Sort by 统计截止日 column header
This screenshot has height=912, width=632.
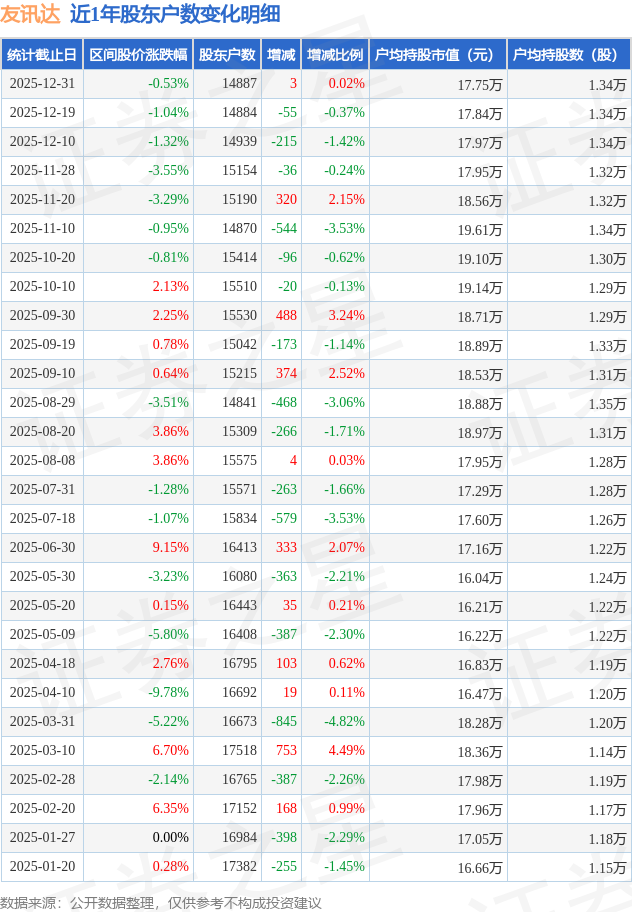(x=42, y=55)
